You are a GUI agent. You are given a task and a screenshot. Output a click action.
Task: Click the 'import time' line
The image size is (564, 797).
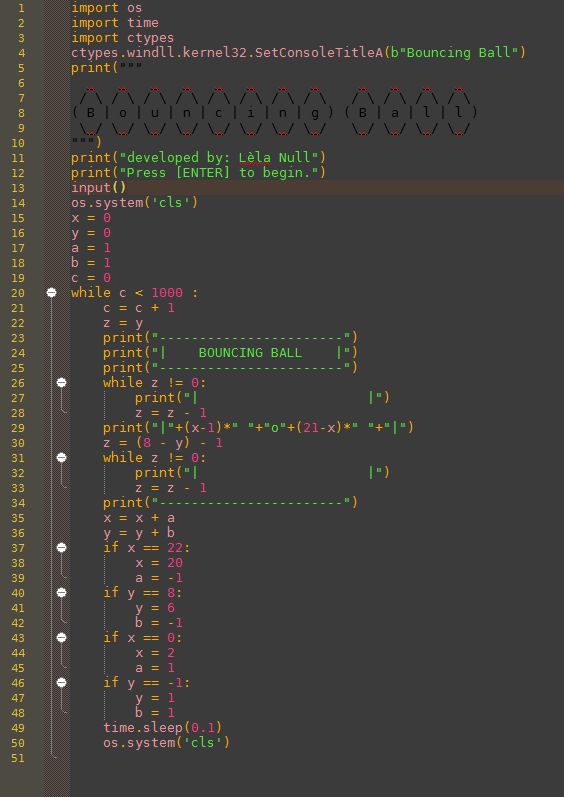tap(115, 23)
